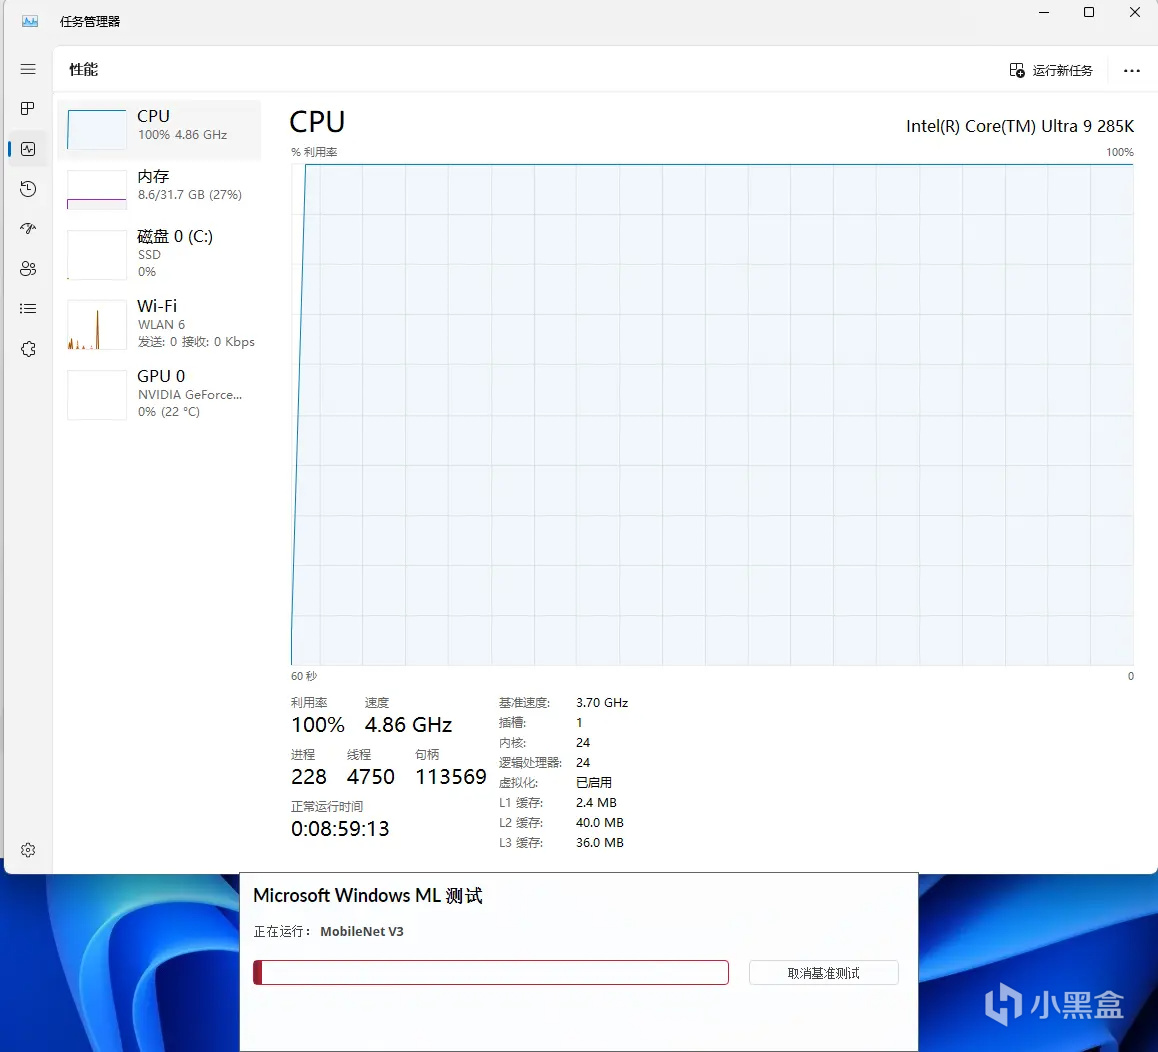Click the CPU usage mini graph thumbnail
The width and height of the screenshot is (1158, 1052).
97,129
